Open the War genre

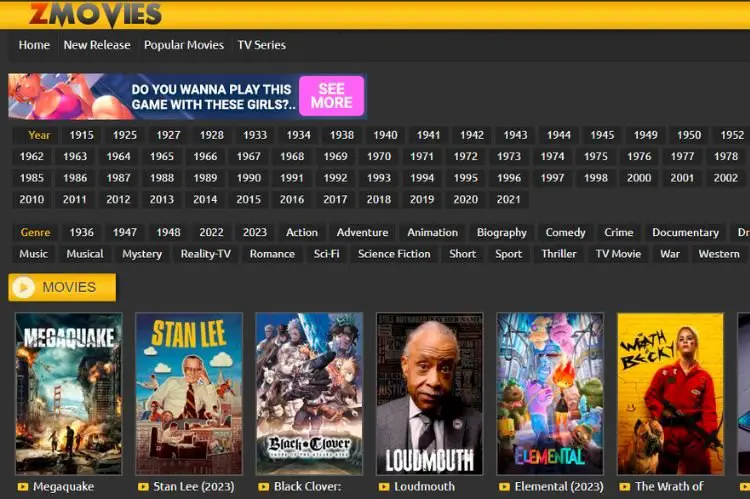pos(670,254)
